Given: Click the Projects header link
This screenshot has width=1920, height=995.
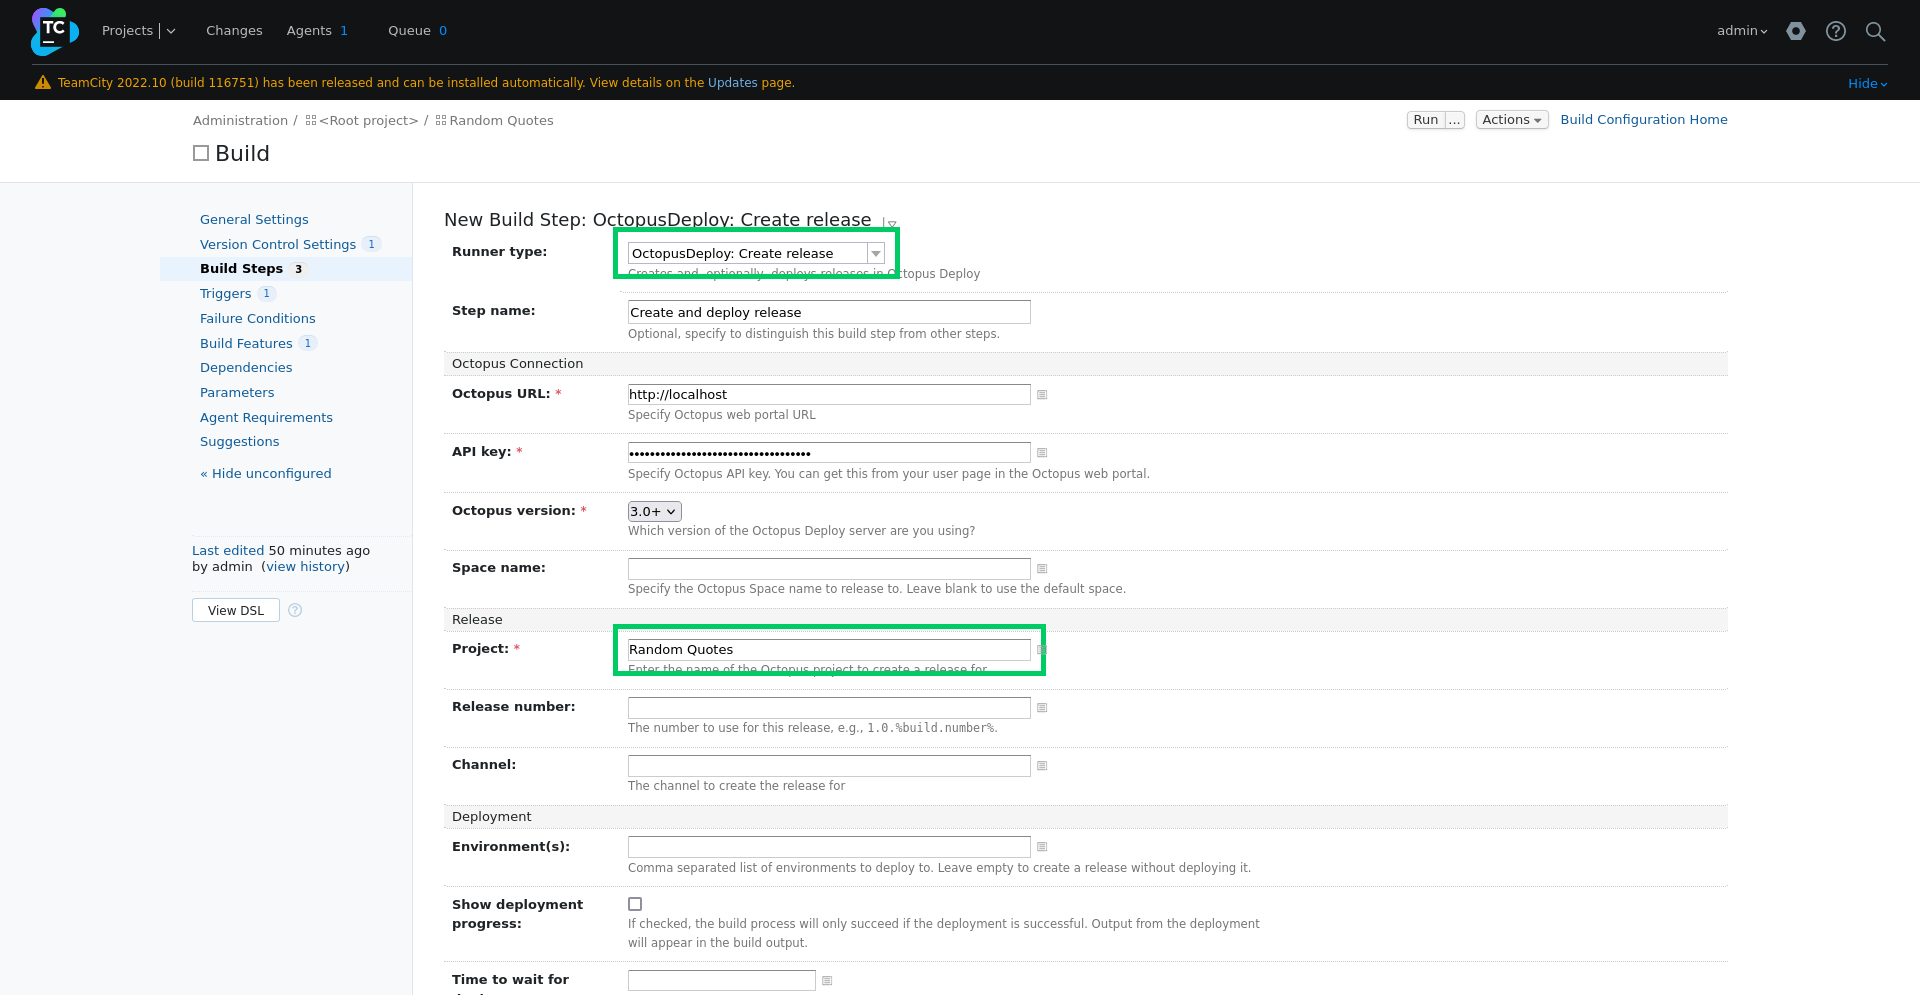Looking at the screenshot, I should pyautogui.click(x=127, y=31).
